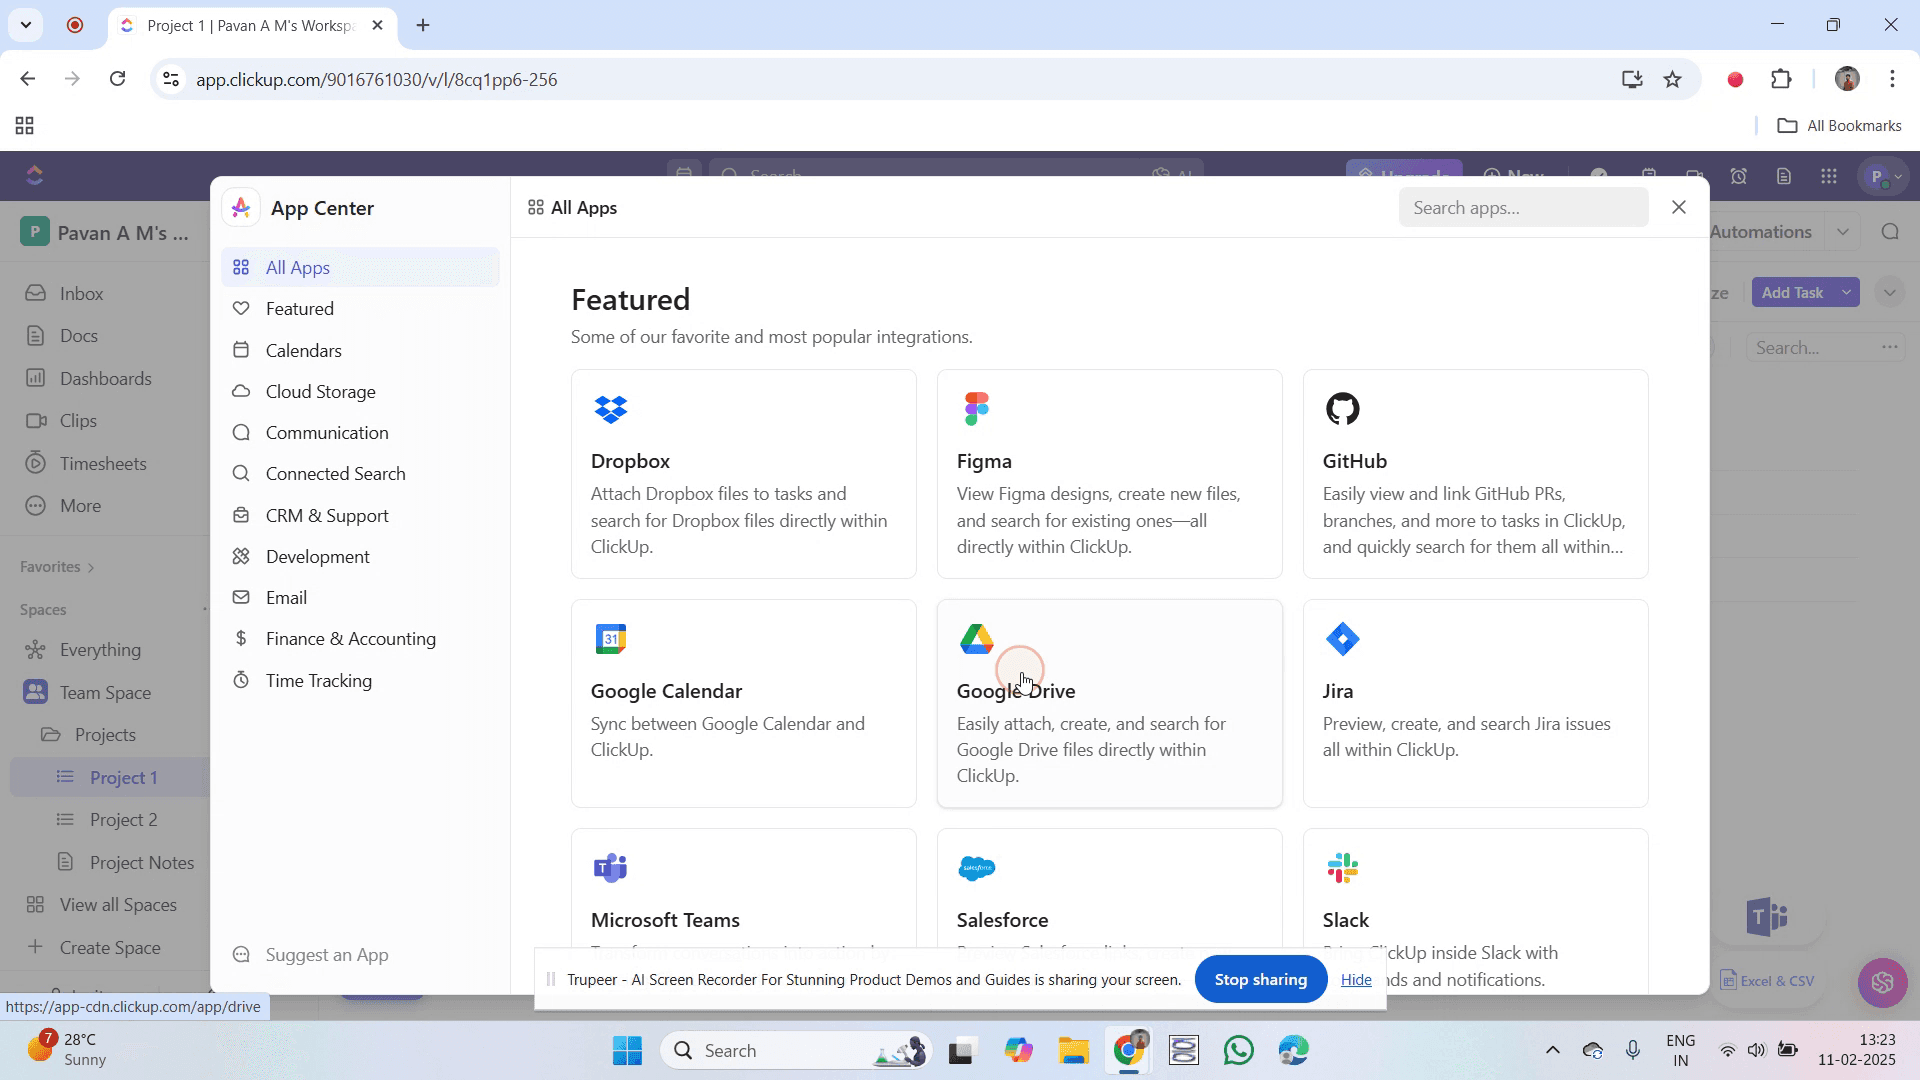This screenshot has height=1080, width=1920.
Task: Close the App Center dialog
Action: click(1679, 207)
